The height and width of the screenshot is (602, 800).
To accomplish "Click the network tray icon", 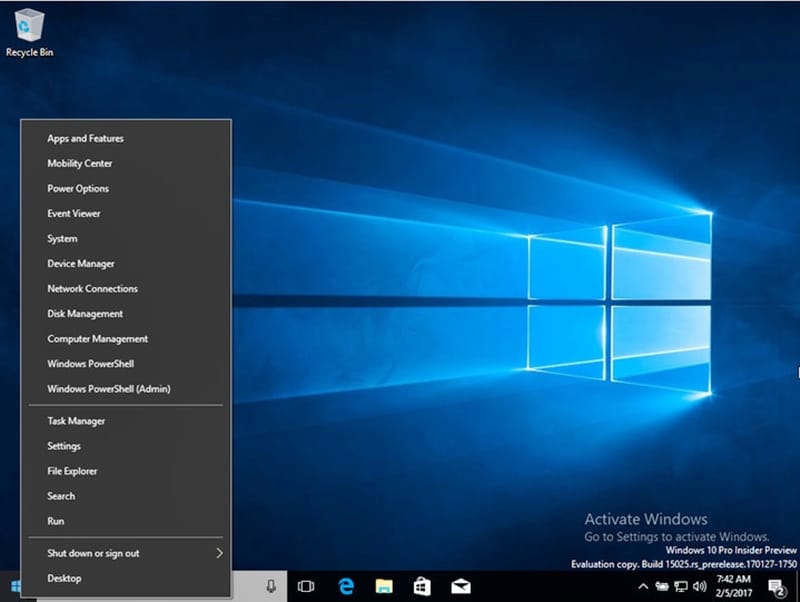I will pos(680,586).
